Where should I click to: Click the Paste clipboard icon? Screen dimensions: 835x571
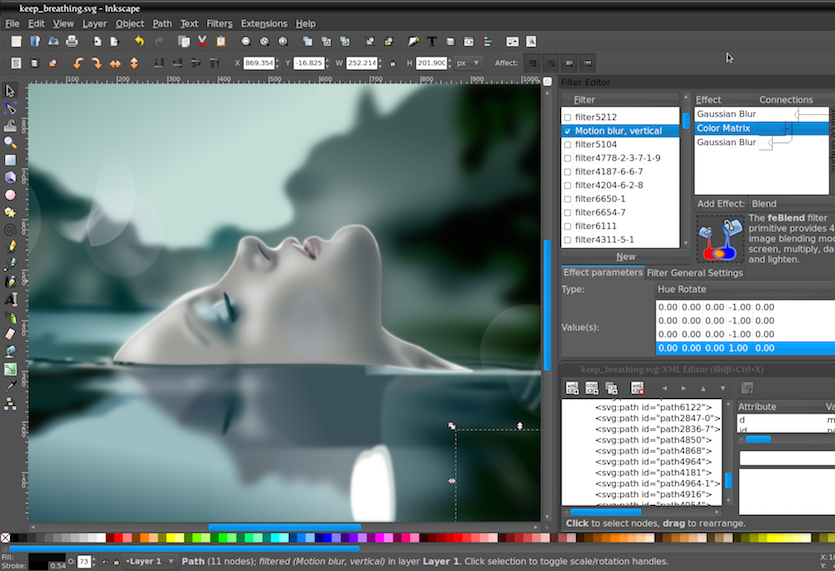(220, 42)
